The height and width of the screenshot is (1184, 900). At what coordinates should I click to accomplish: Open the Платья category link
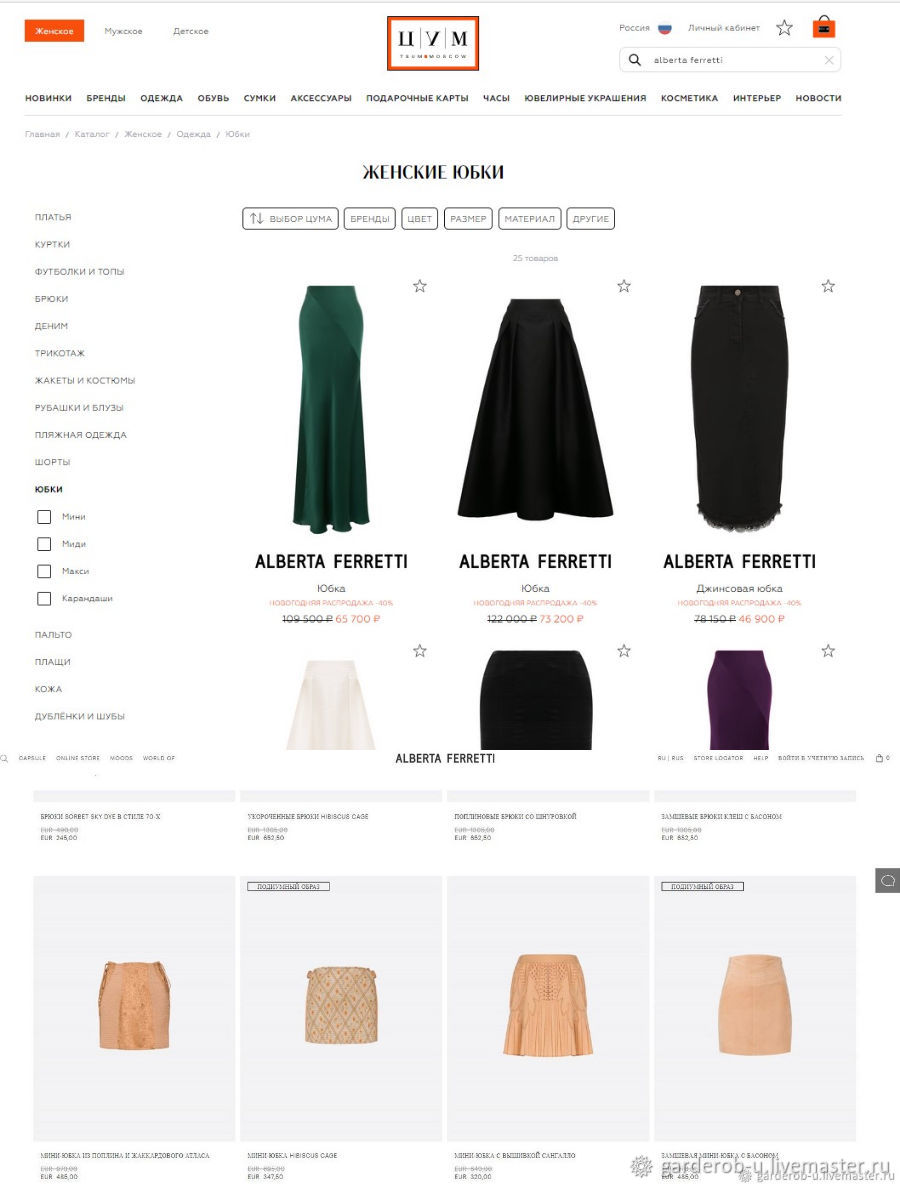point(53,217)
